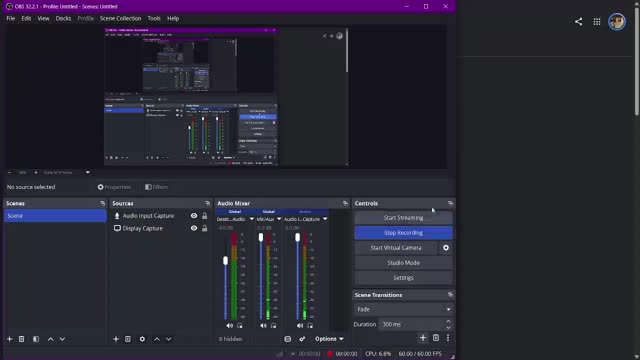Open advanced audio properties gears icon

[x=302, y=339]
